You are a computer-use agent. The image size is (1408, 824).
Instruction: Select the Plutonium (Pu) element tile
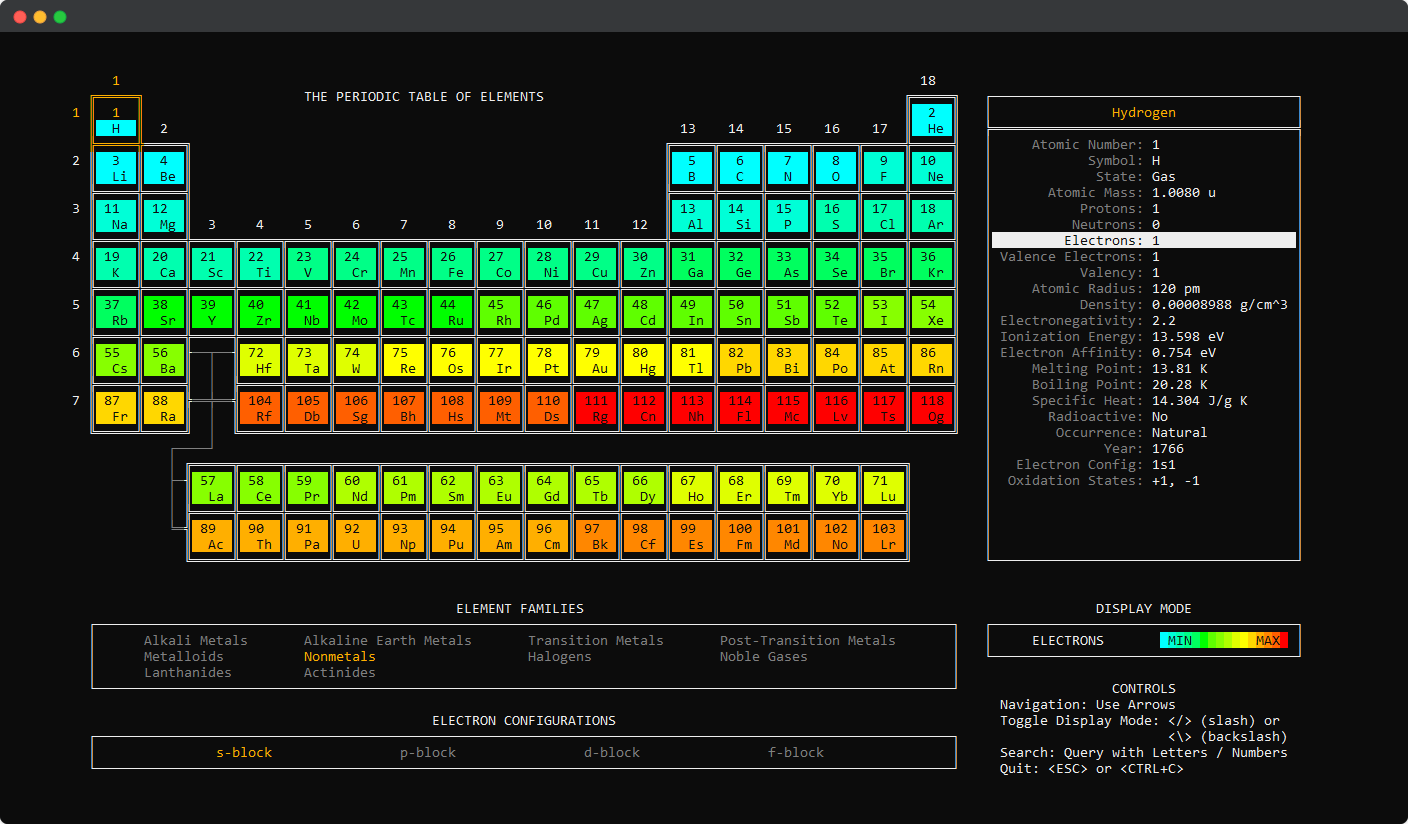coord(452,536)
